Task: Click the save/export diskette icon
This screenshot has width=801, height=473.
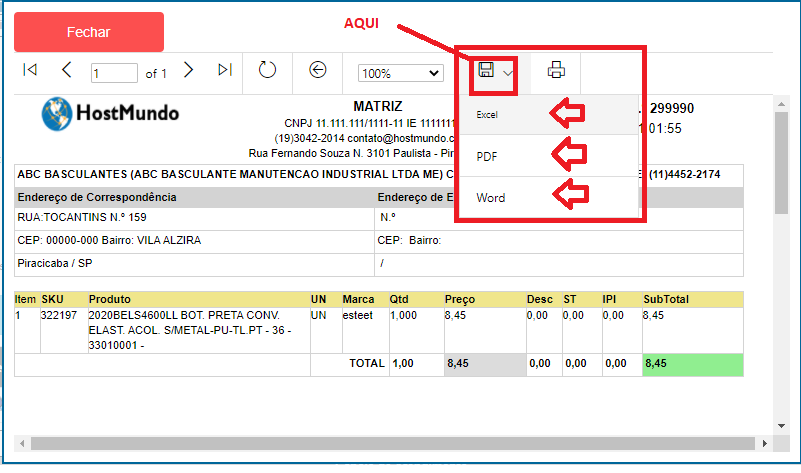Action: pos(486,69)
